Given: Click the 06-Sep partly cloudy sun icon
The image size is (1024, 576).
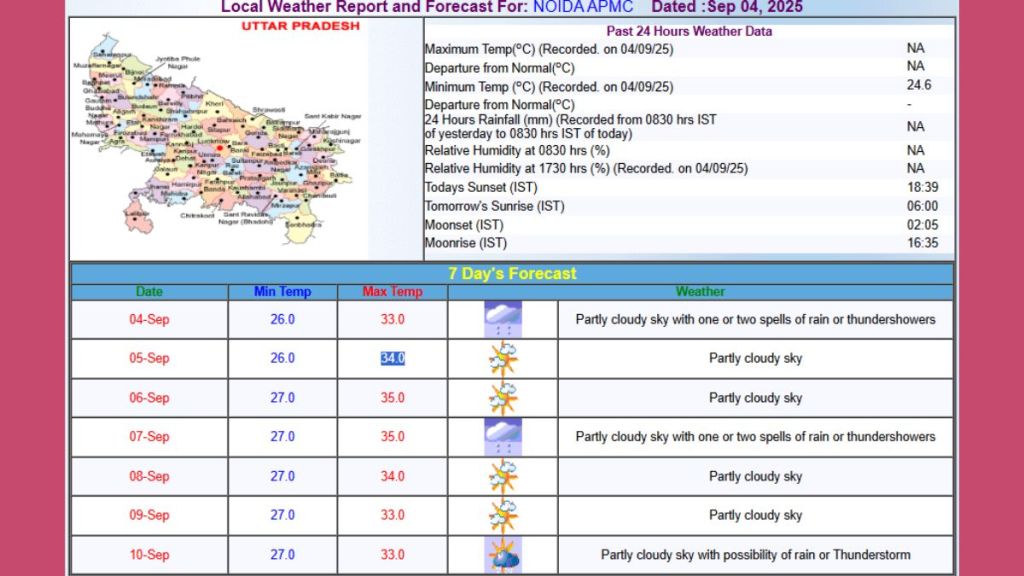Looking at the screenshot, I should tap(502, 398).
